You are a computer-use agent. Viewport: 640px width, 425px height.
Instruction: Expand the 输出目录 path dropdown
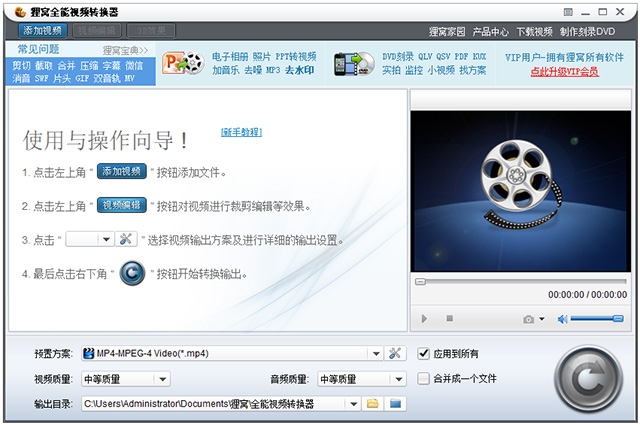[x=354, y=404]
